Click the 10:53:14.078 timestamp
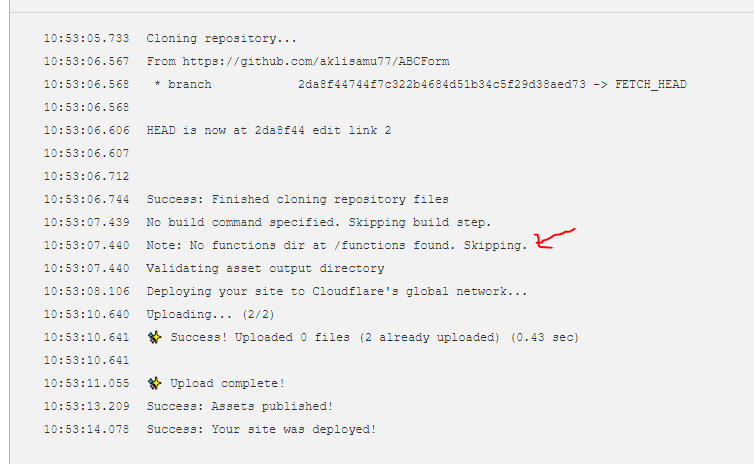Image resolution: width=754 pixels, height=464 pixels. tap(87, 429)
